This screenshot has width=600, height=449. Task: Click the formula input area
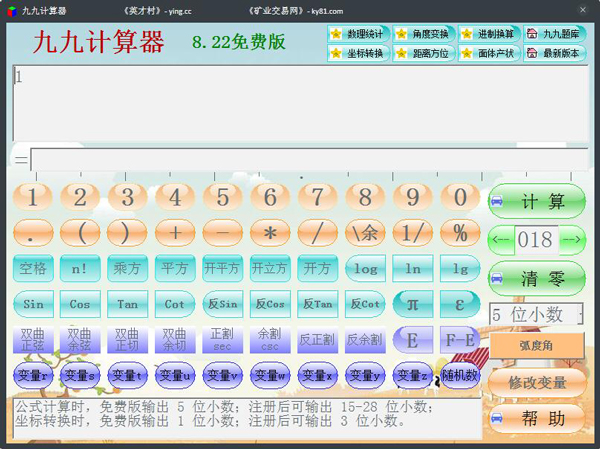301,103
